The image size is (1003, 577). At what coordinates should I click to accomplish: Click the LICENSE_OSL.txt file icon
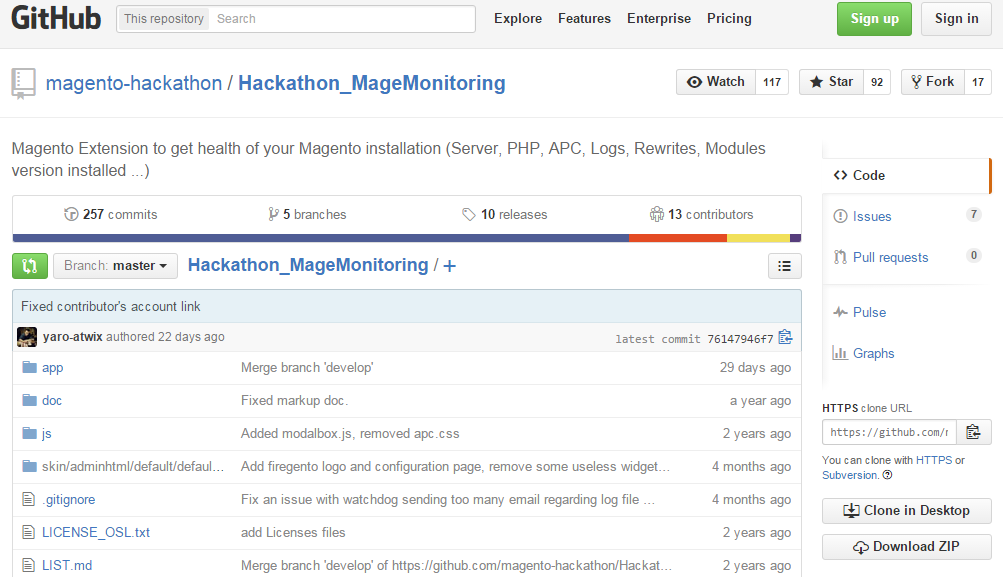pos(29,532)
